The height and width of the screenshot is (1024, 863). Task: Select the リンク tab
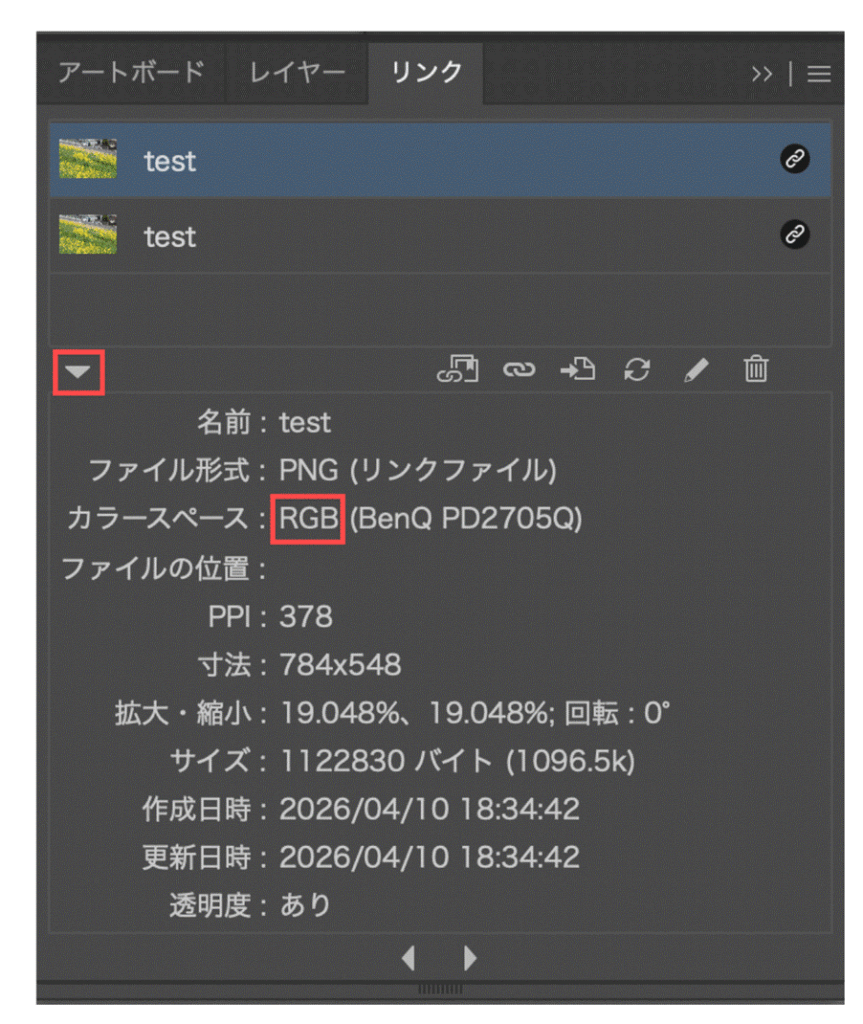click(426, 72)
